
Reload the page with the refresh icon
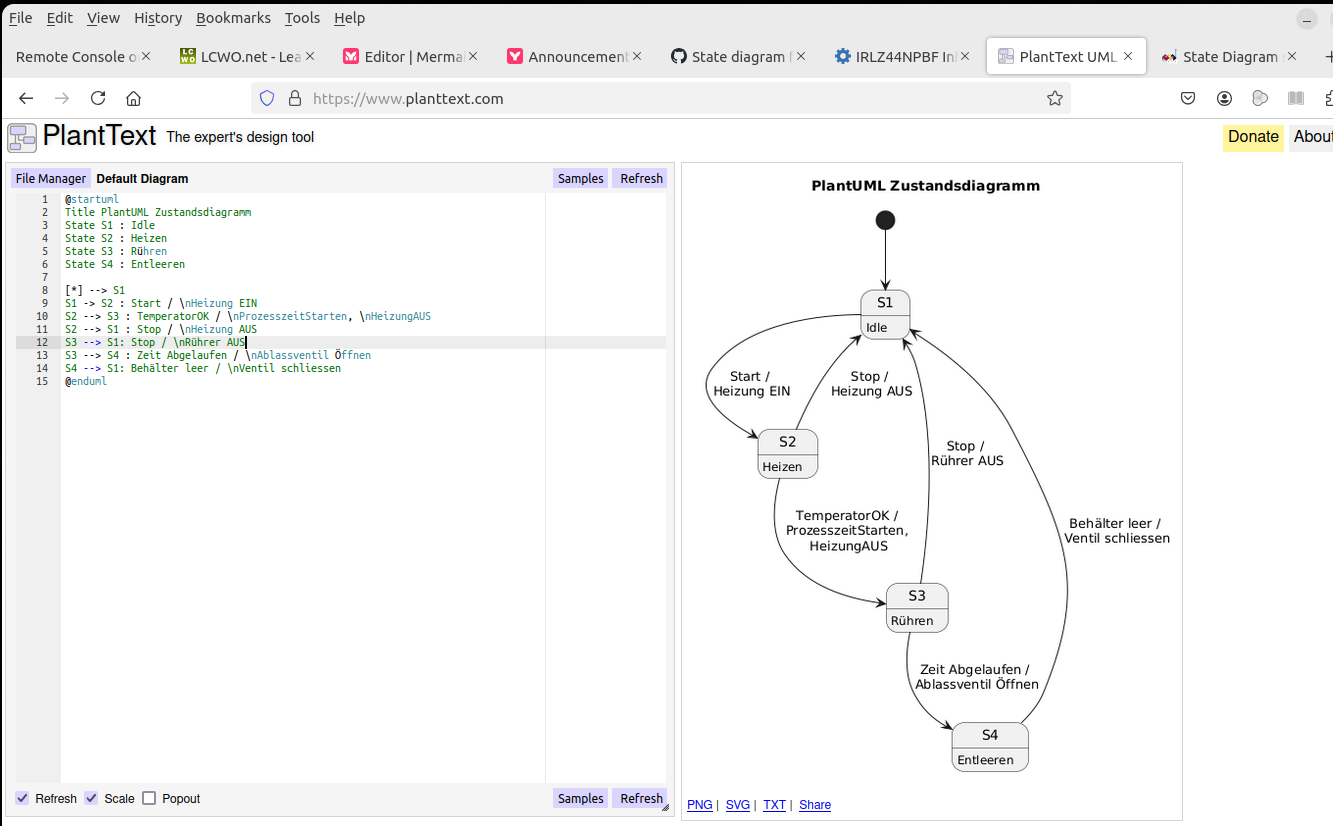pyautogui.click(x=98, y=98)
